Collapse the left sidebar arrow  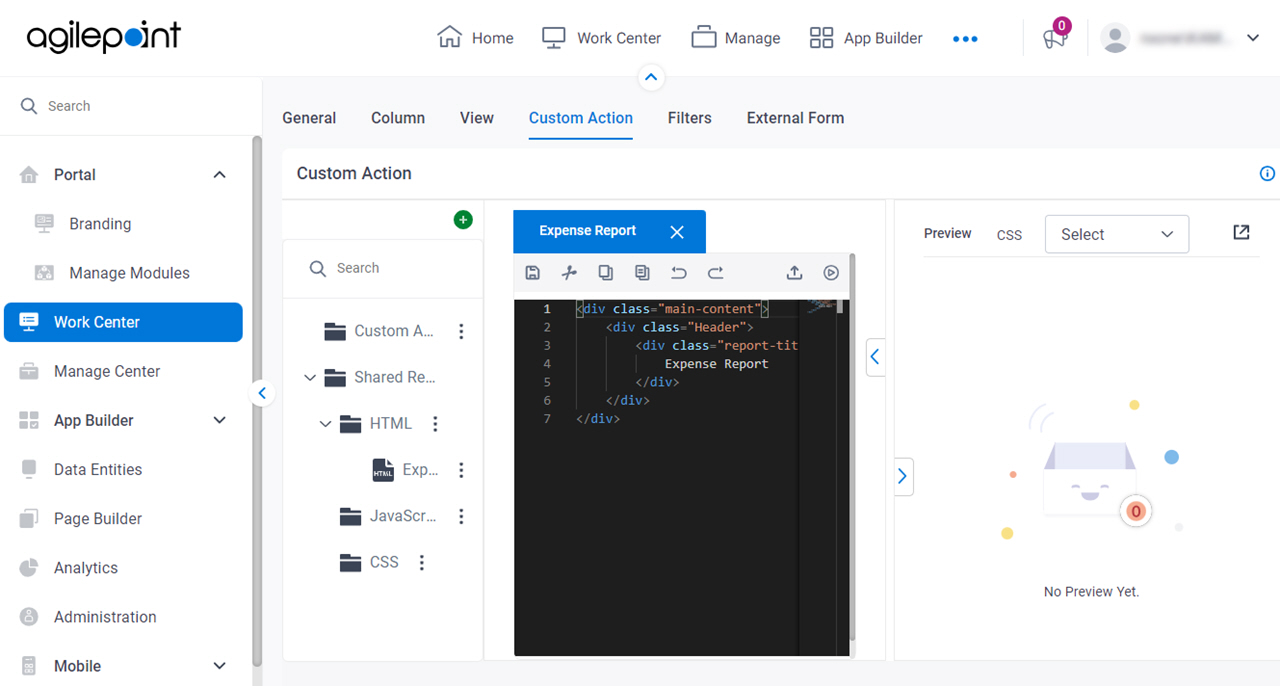coord(261,393)
